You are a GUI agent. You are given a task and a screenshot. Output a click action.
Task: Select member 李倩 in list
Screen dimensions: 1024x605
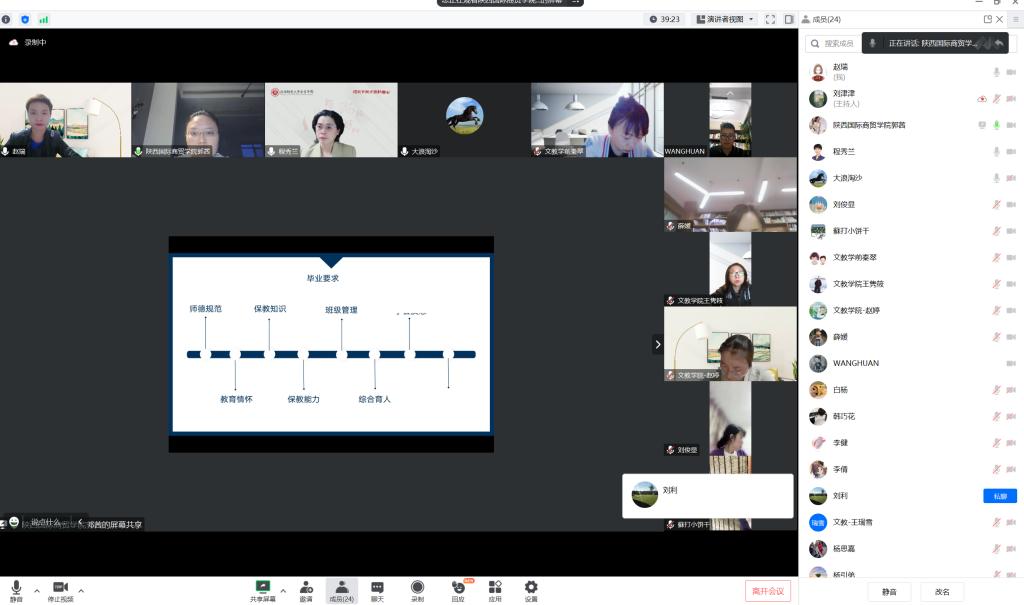point(911,469)
